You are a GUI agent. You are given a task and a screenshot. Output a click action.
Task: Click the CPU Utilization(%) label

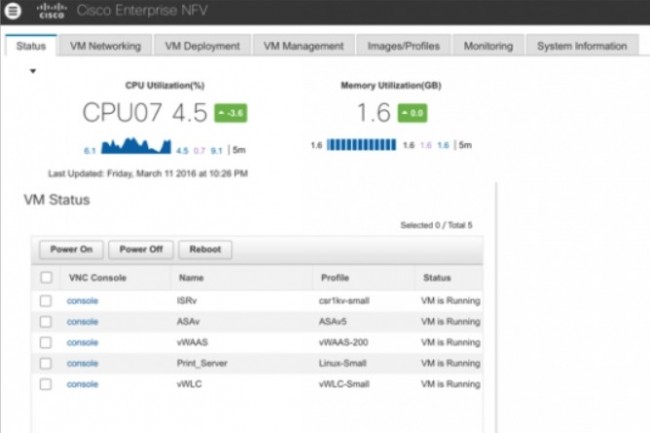(x=165, y=85)
